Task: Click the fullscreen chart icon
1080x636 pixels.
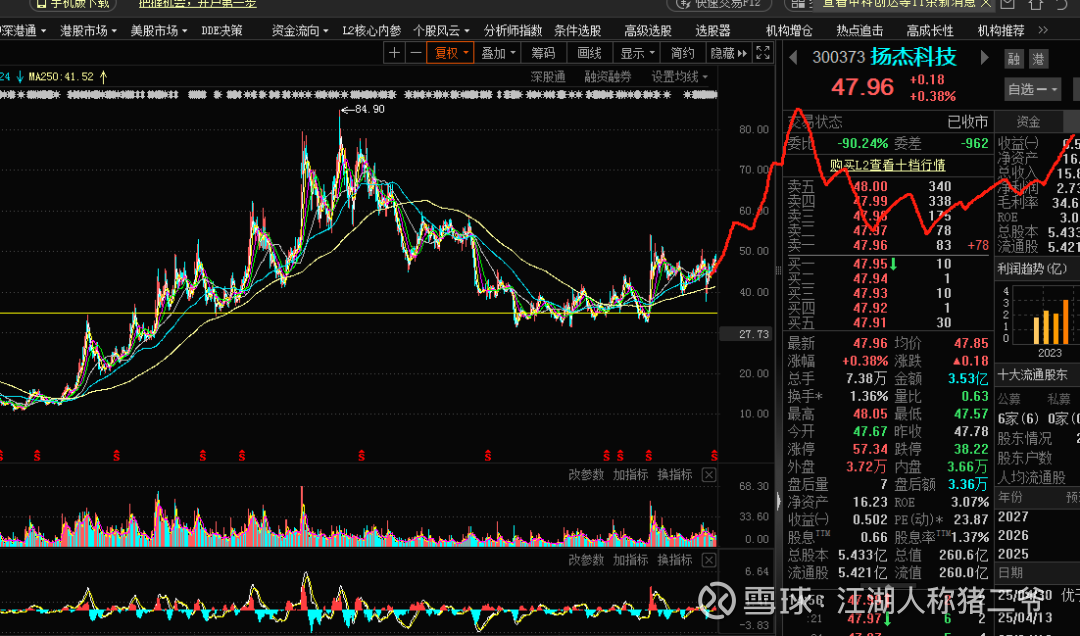Action: (762, 53)
